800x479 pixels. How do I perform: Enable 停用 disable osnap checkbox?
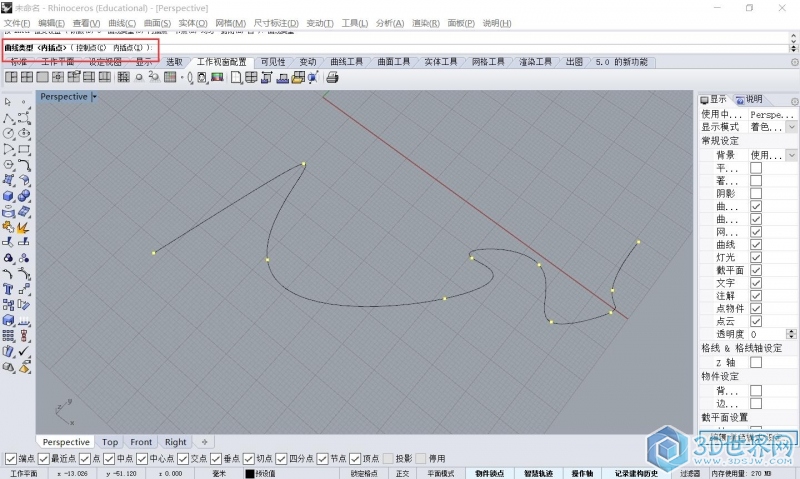point(421,459)
